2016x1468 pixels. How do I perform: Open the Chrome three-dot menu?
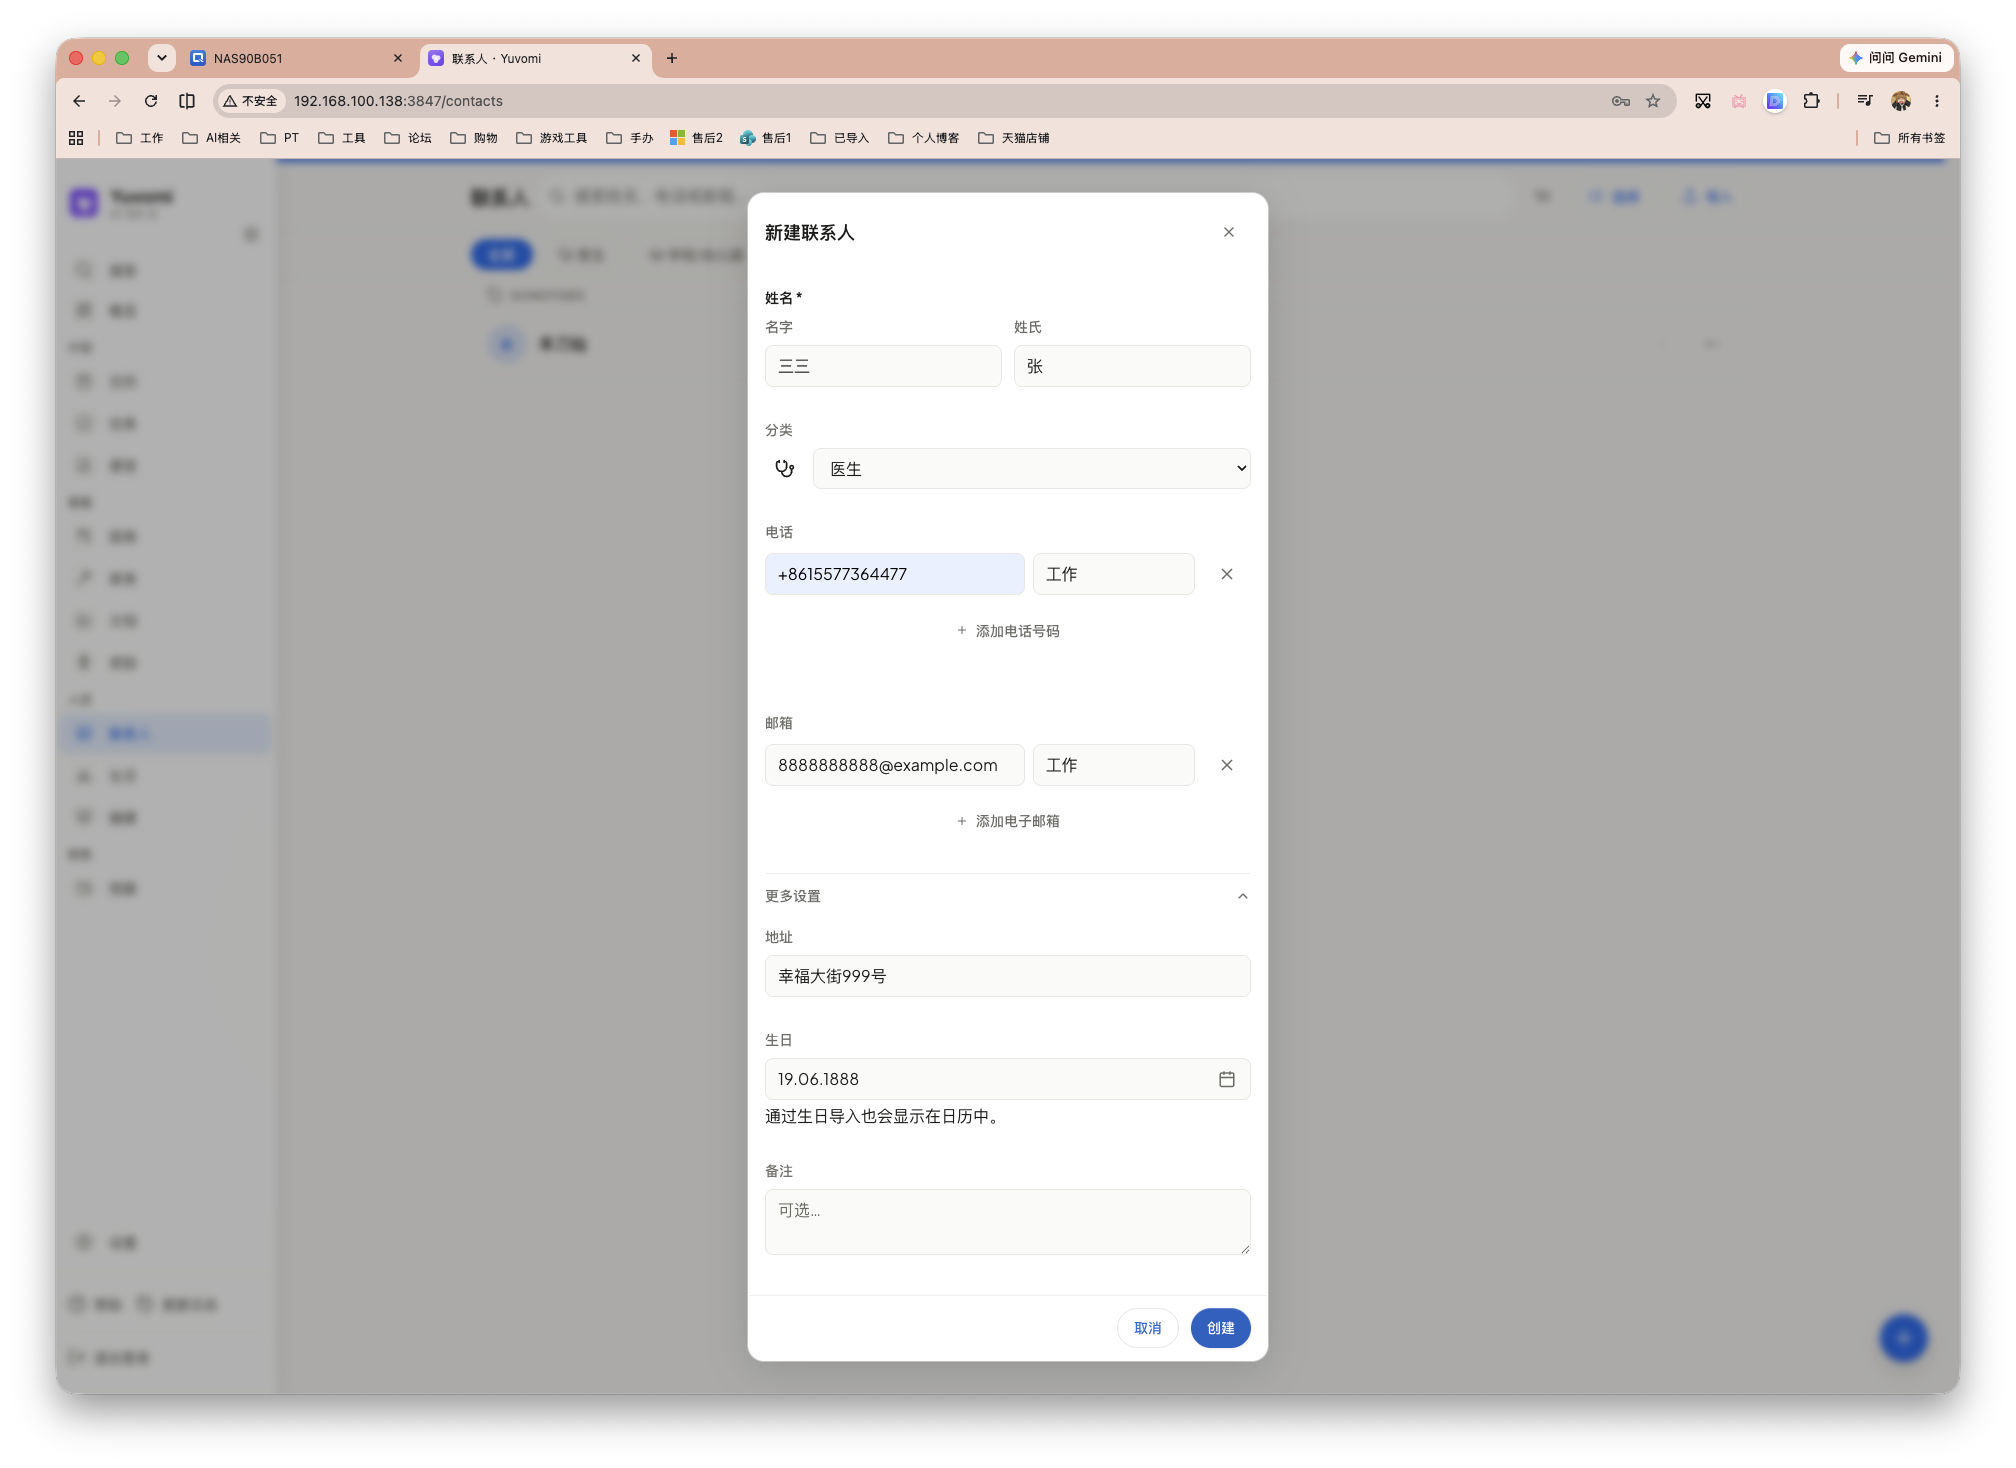point(1937,101)
